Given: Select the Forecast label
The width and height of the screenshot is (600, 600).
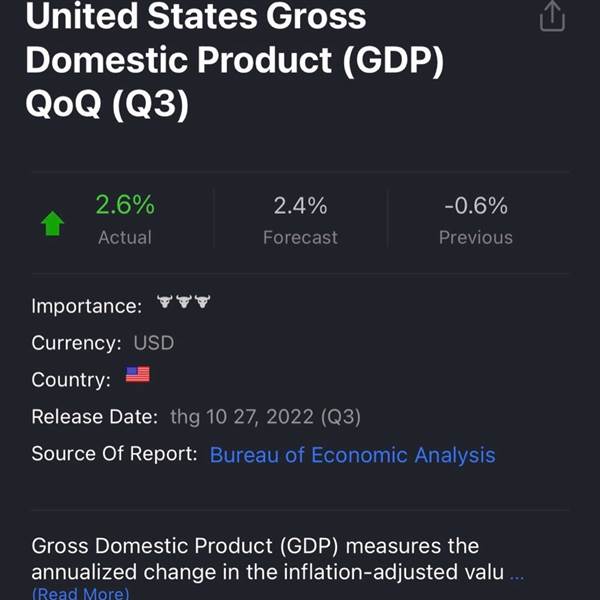Looking at the screenshot, I should [300, 238].
